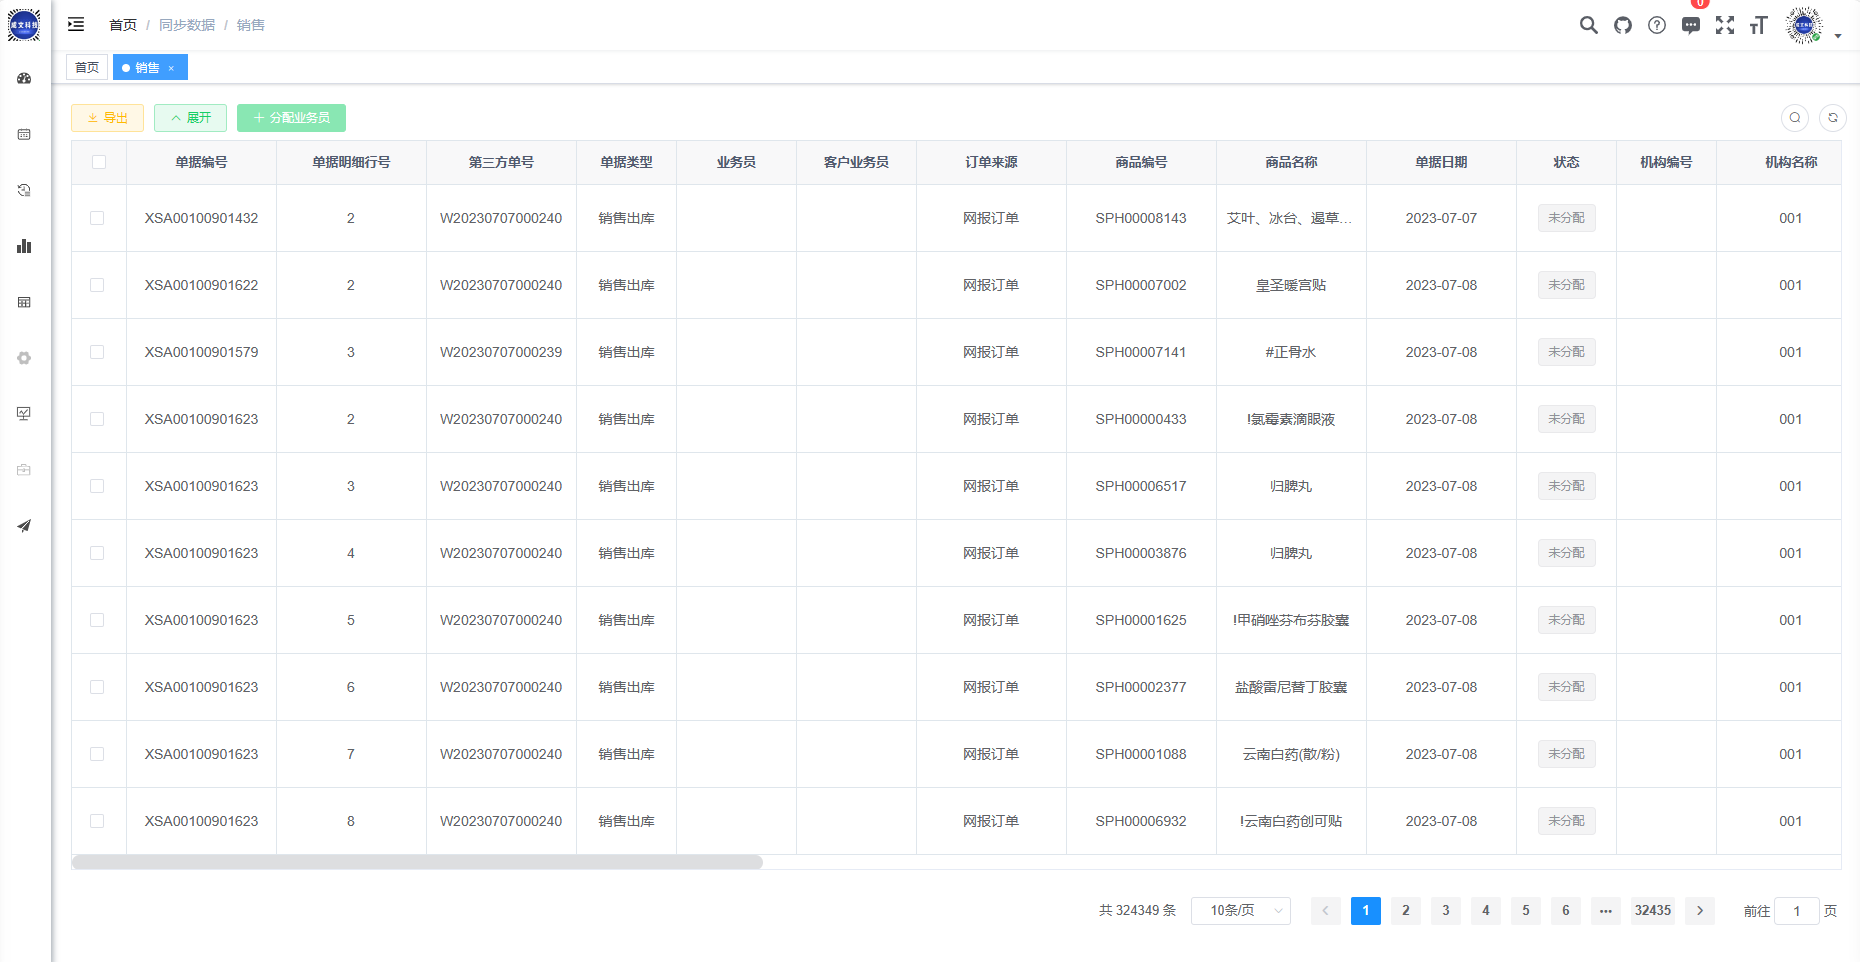Switch to the 首页 tab
The image size is (1860, 962).
click(x=87, y=67)
